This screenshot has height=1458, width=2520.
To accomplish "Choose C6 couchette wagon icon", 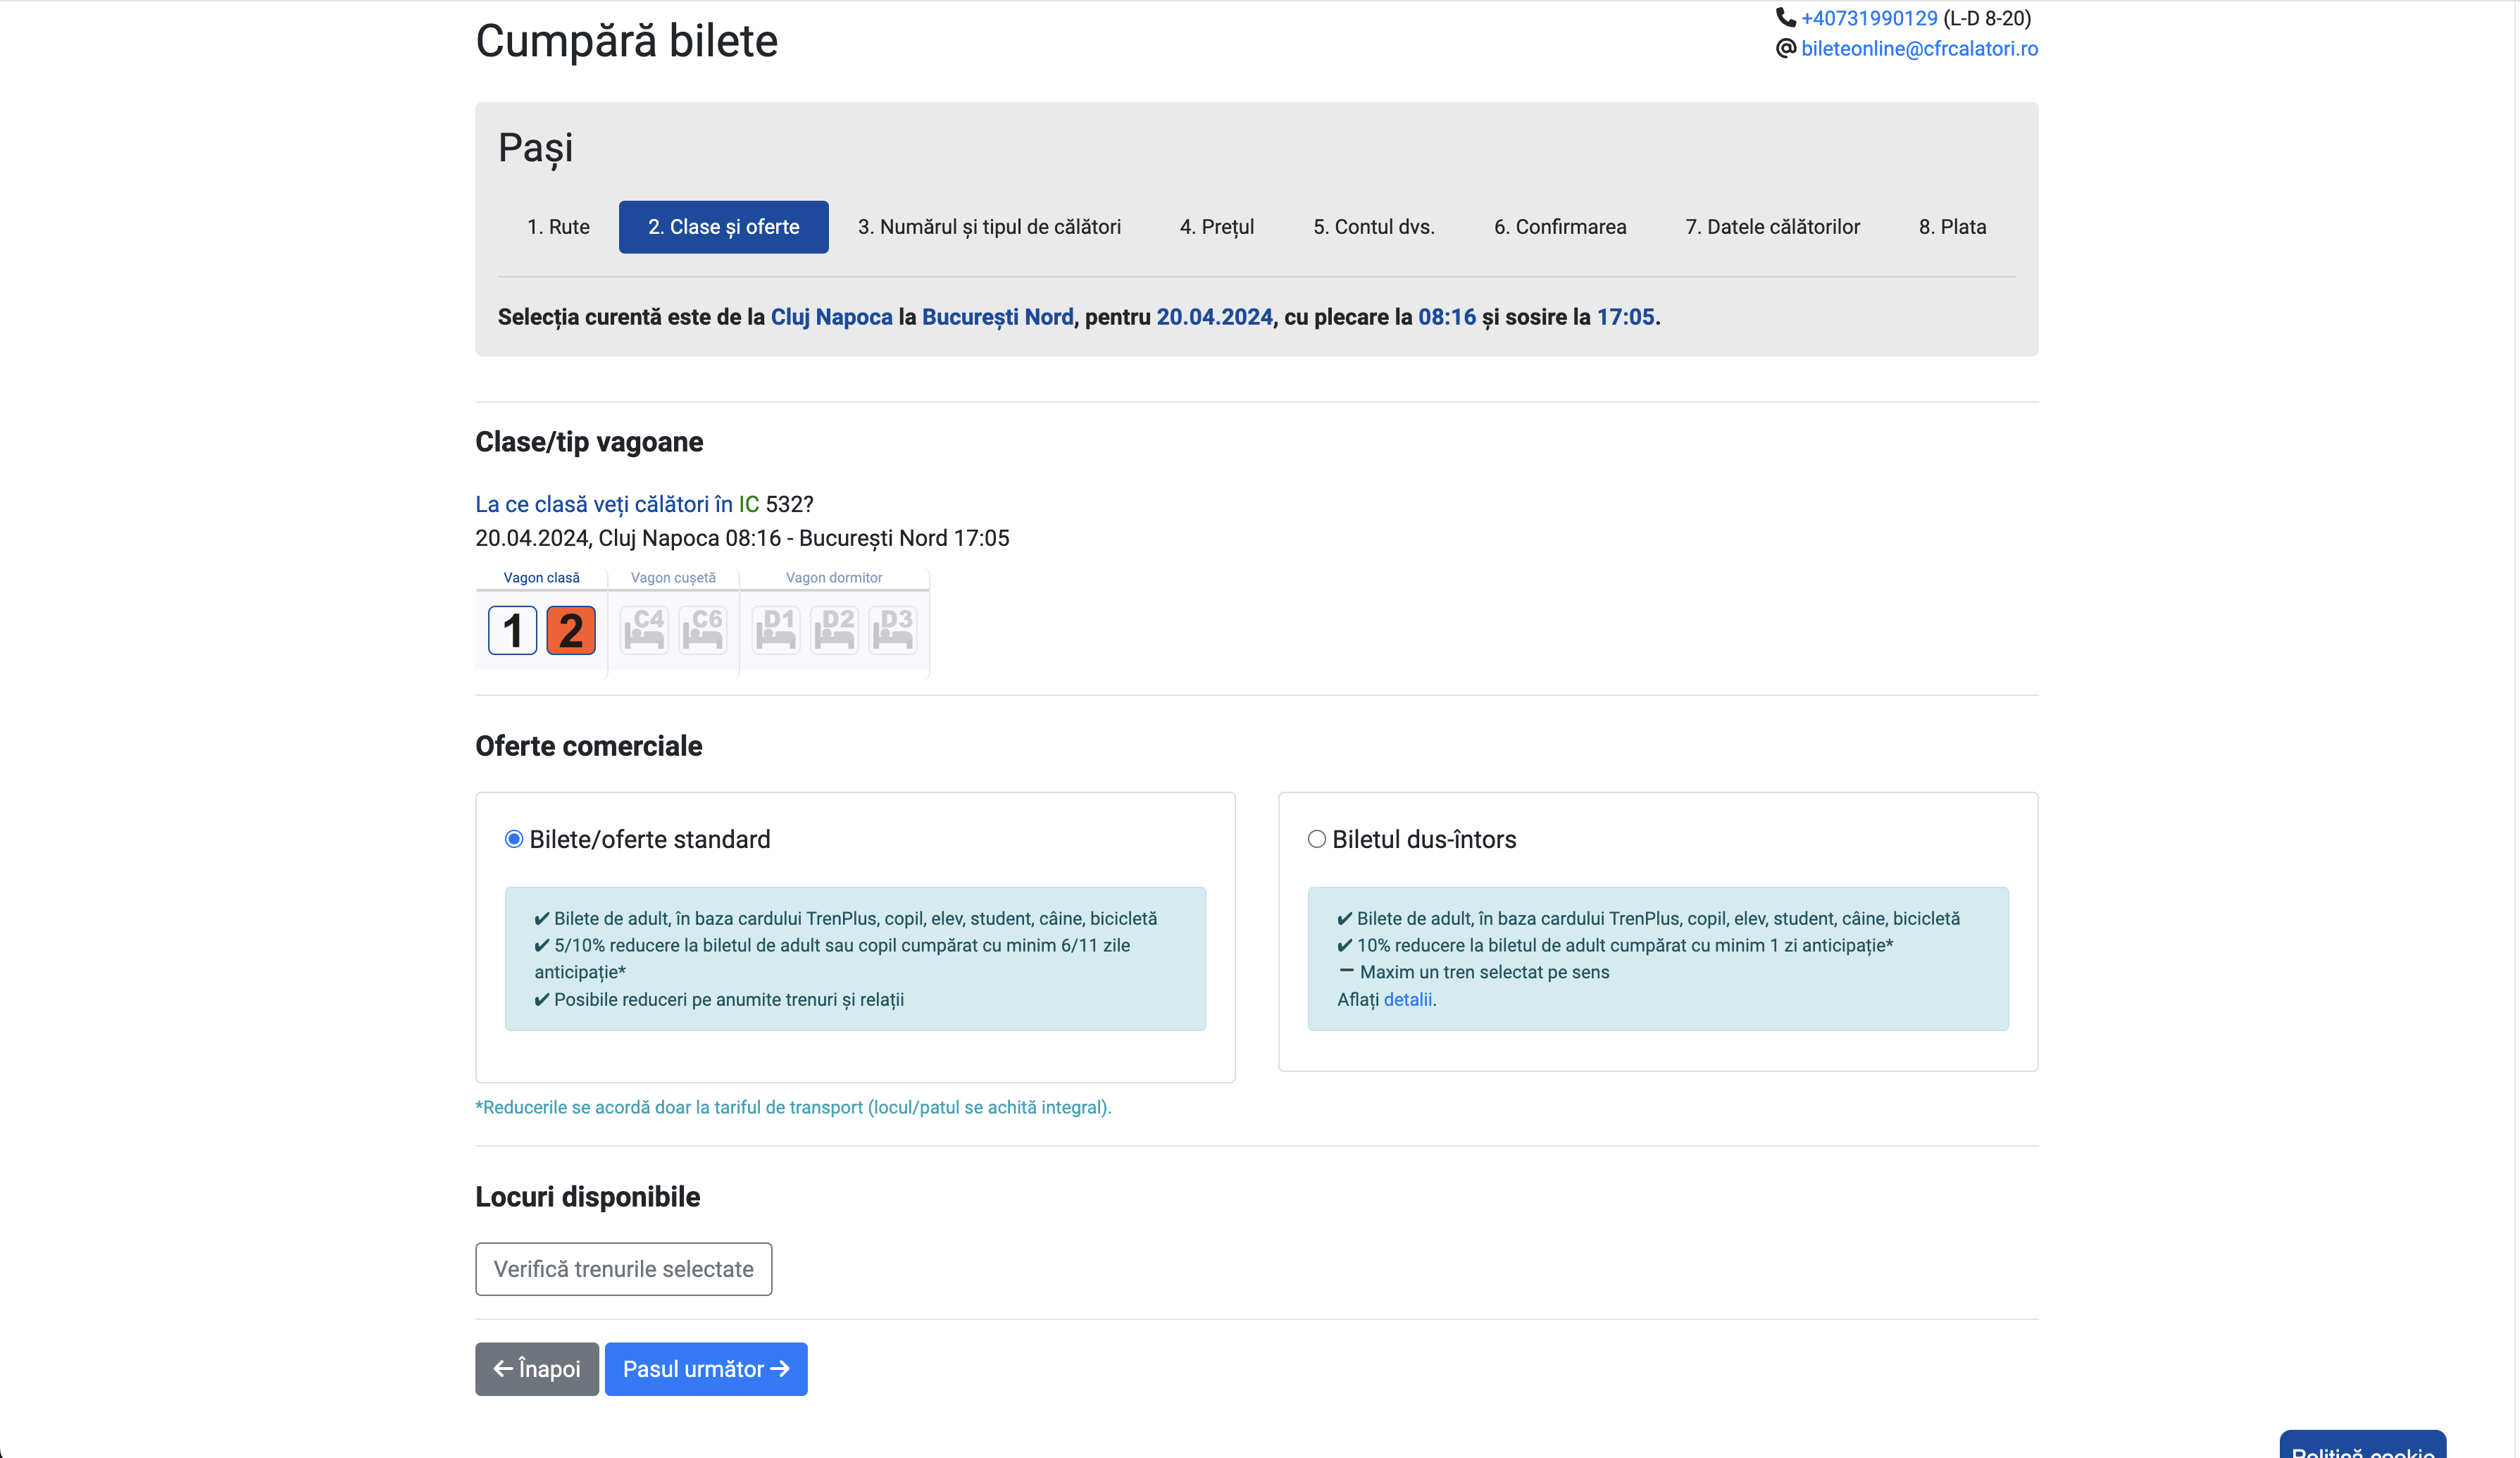I will (703, 630).
